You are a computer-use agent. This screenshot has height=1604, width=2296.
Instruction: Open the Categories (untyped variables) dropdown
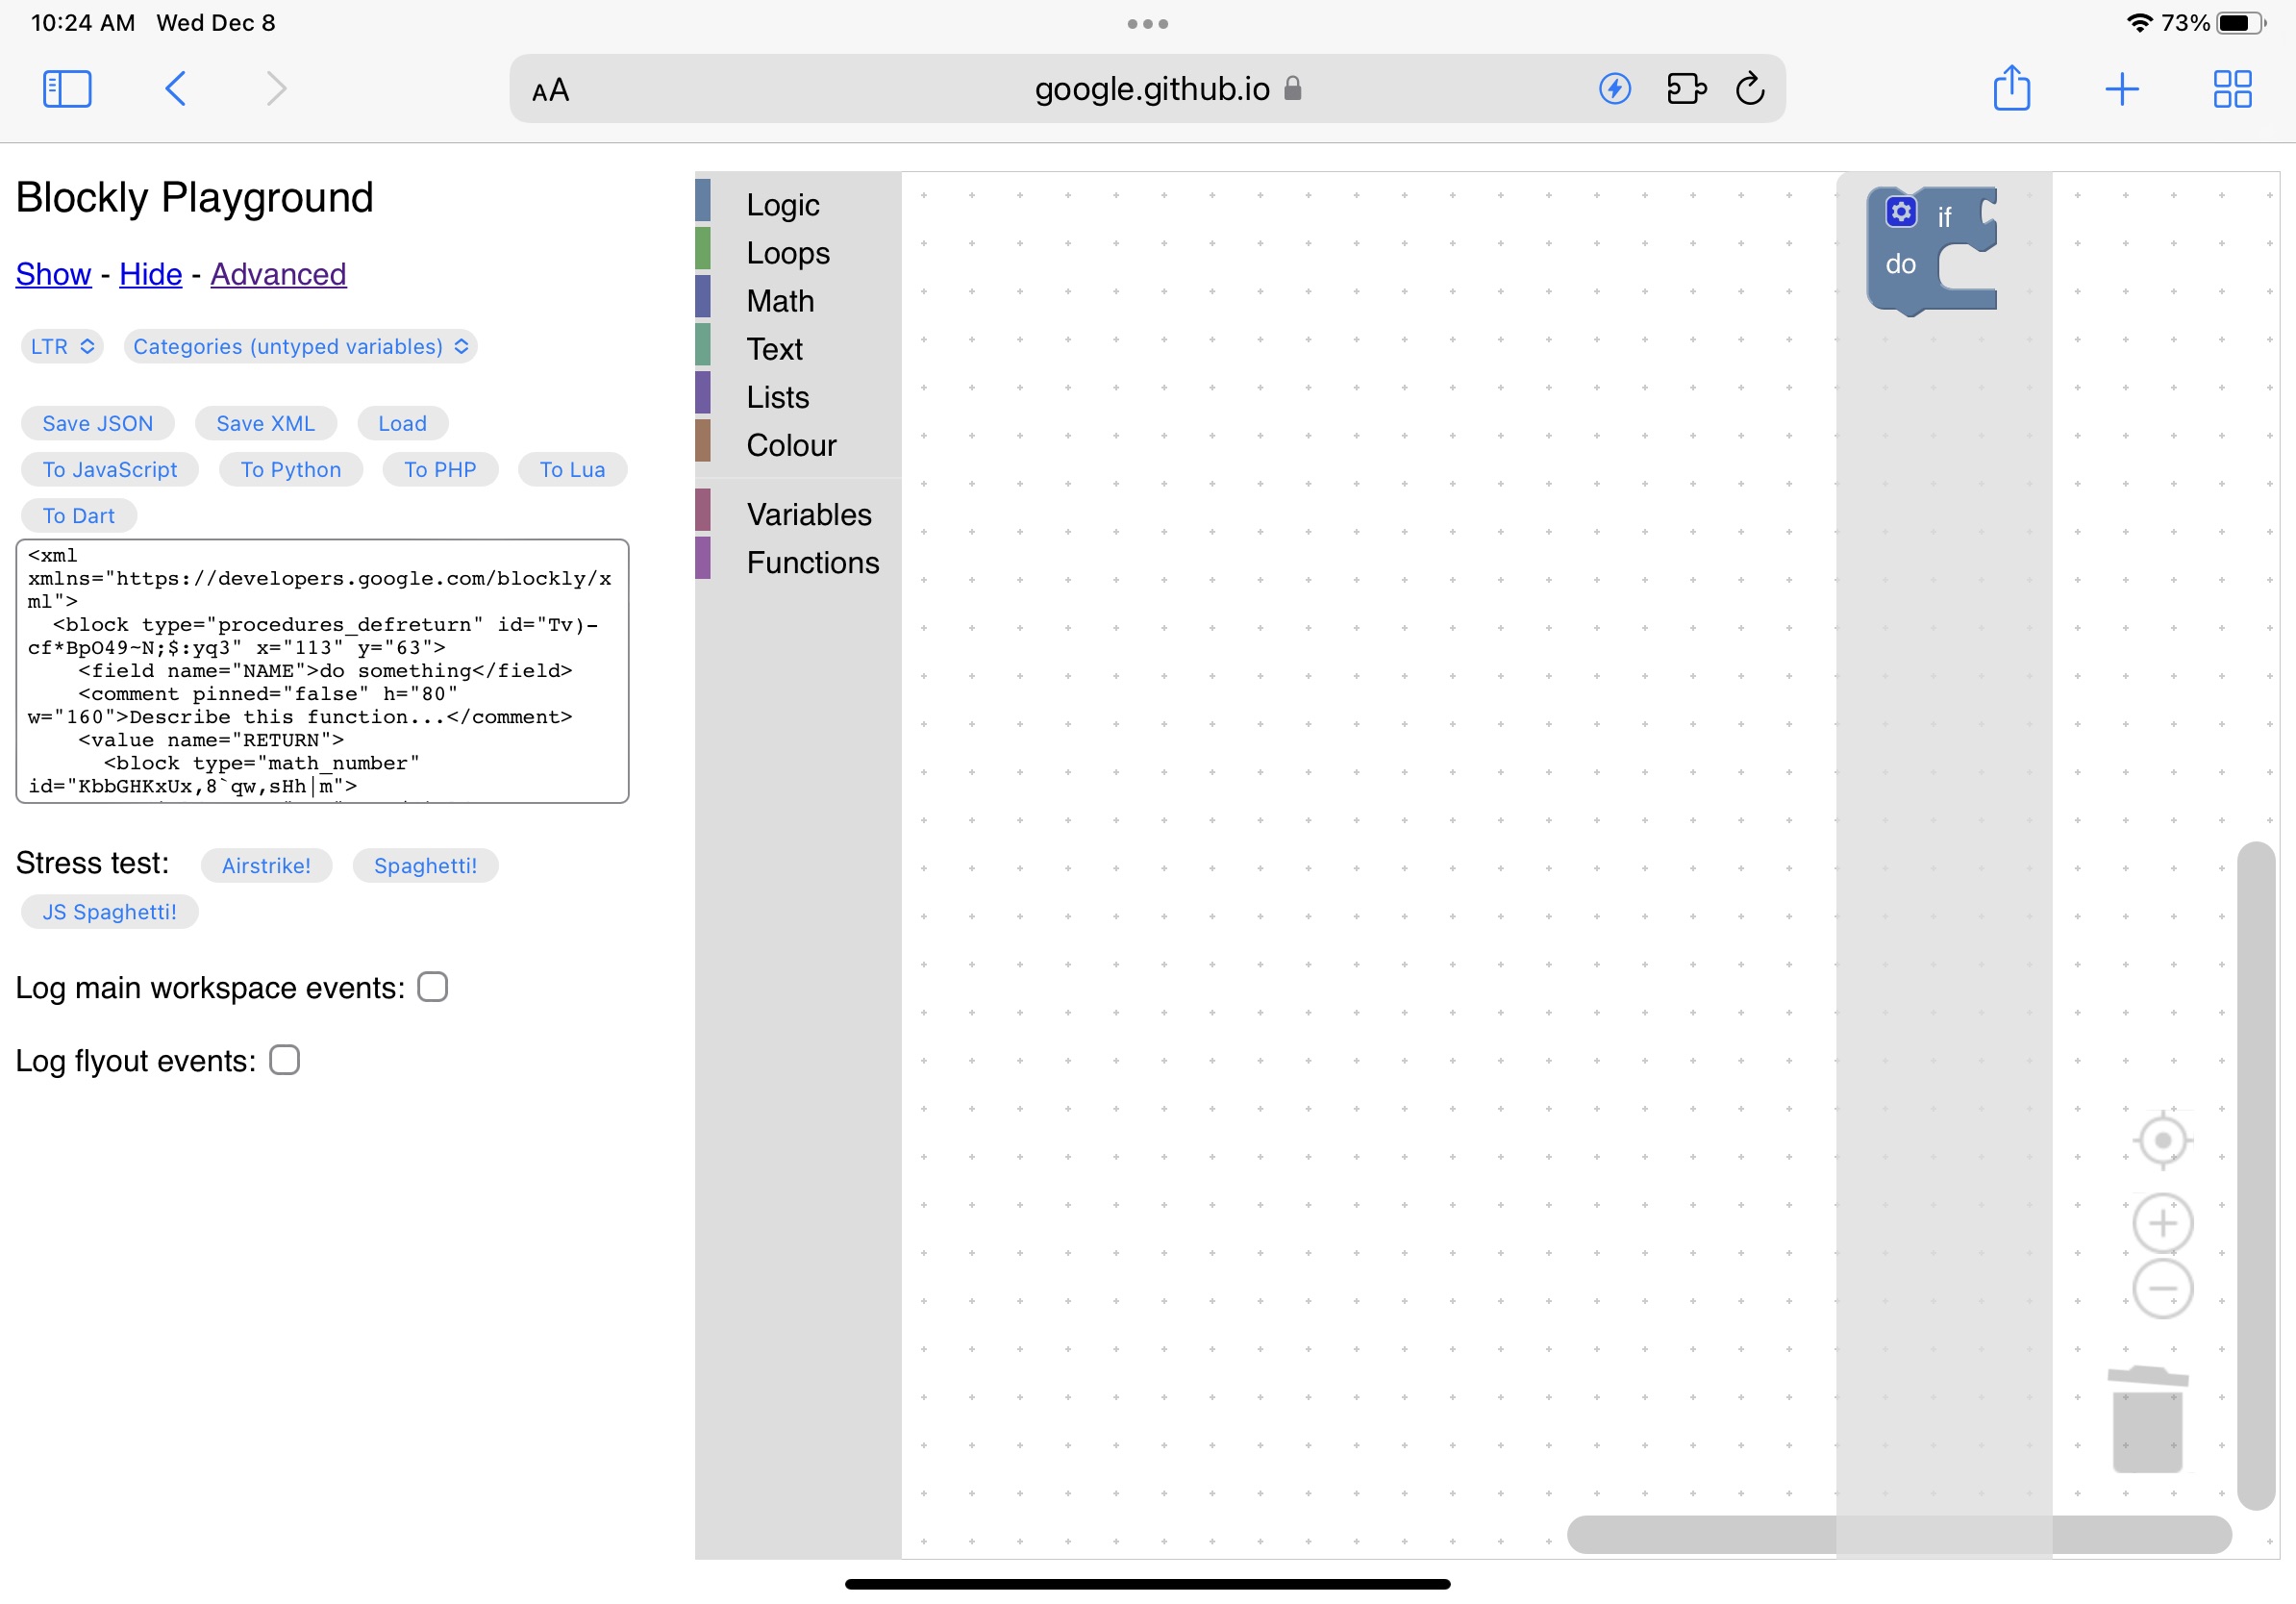click(x=300, y=346)
